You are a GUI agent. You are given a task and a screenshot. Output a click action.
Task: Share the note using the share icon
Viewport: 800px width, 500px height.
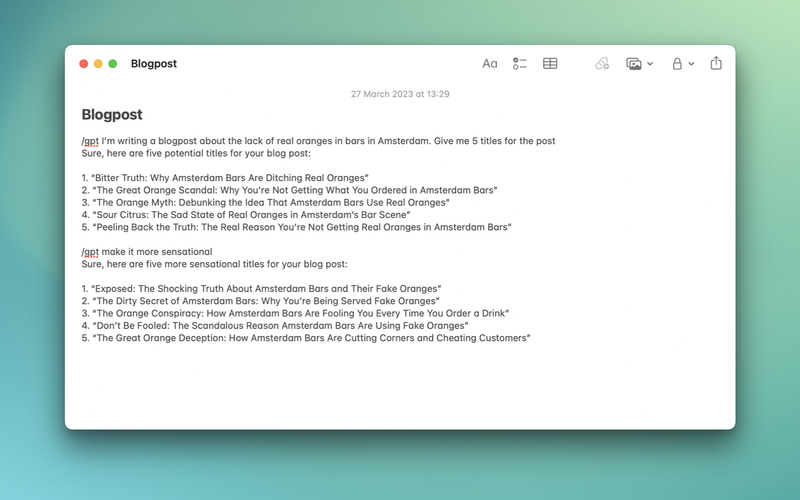click(x=716, y=64)
